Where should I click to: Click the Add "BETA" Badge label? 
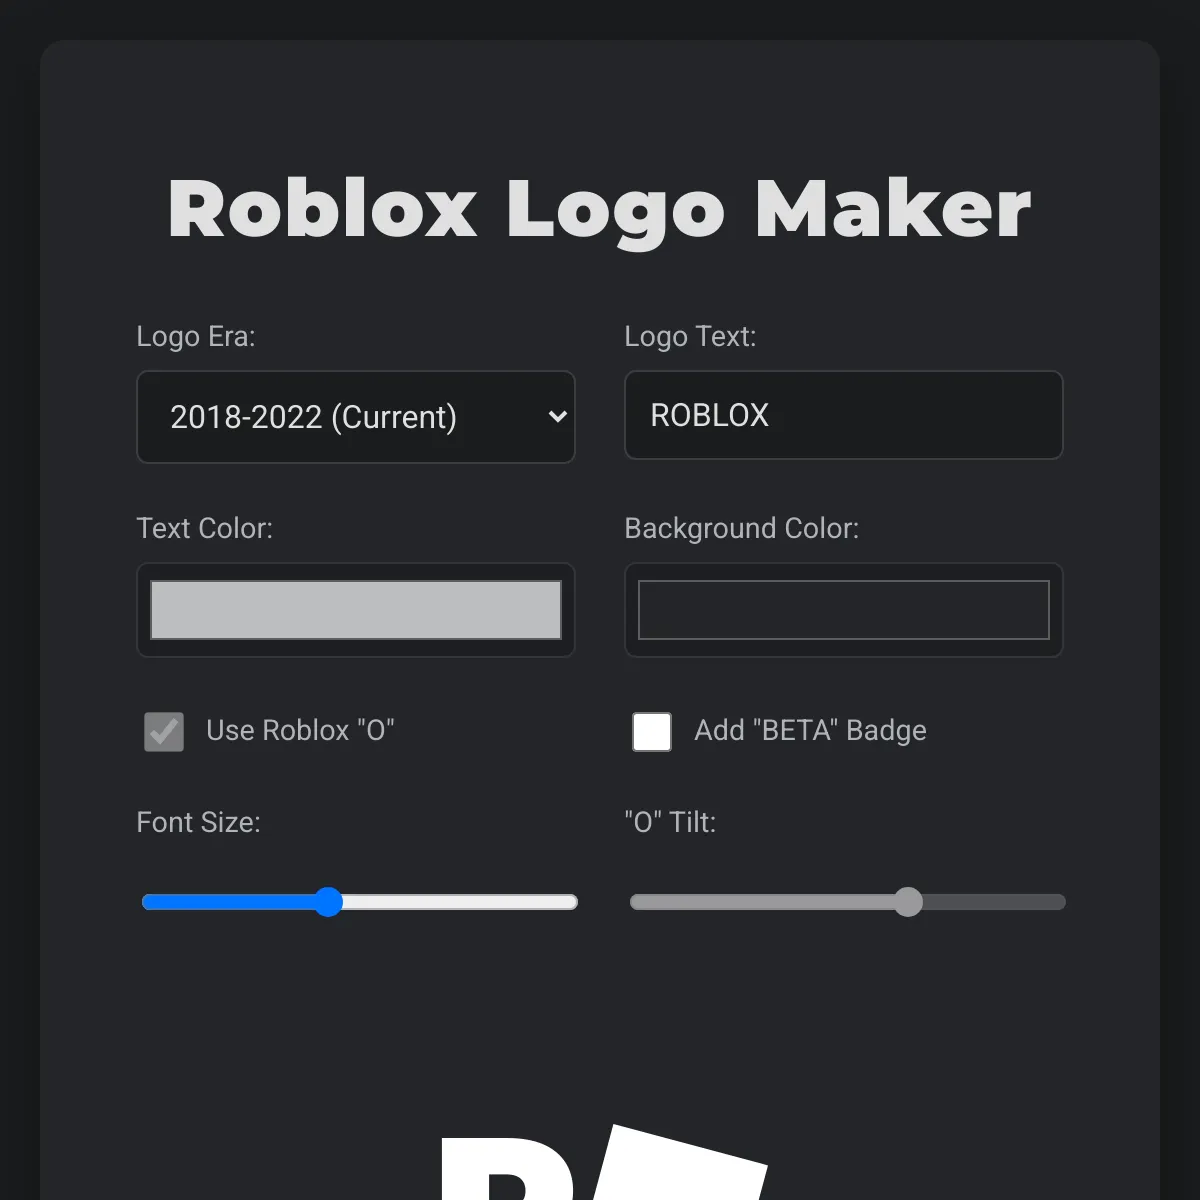pos(811,731)
